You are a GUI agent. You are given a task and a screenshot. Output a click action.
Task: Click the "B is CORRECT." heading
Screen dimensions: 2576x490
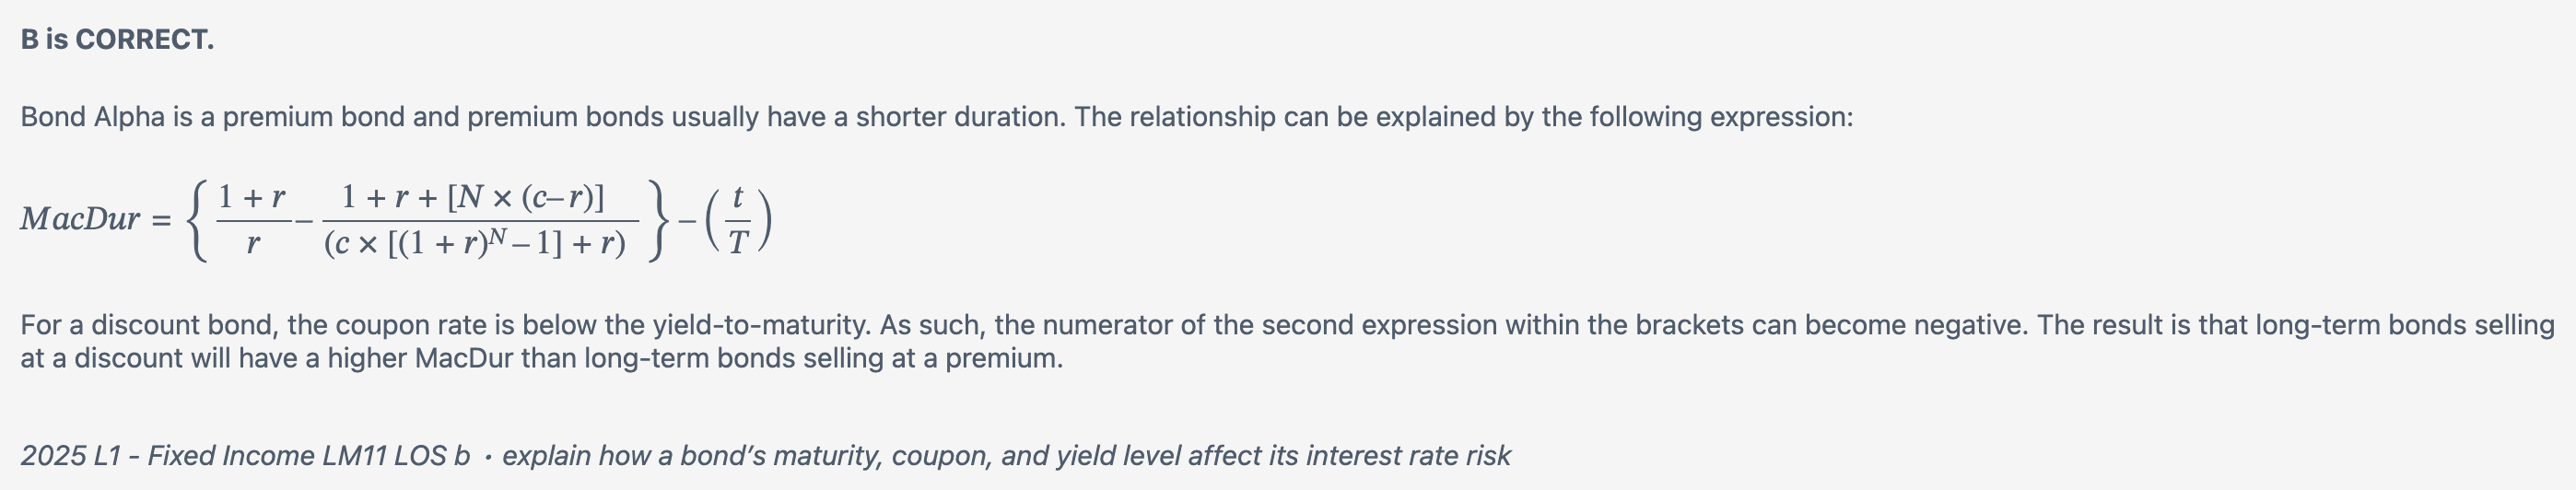click(x=117, y=40)
